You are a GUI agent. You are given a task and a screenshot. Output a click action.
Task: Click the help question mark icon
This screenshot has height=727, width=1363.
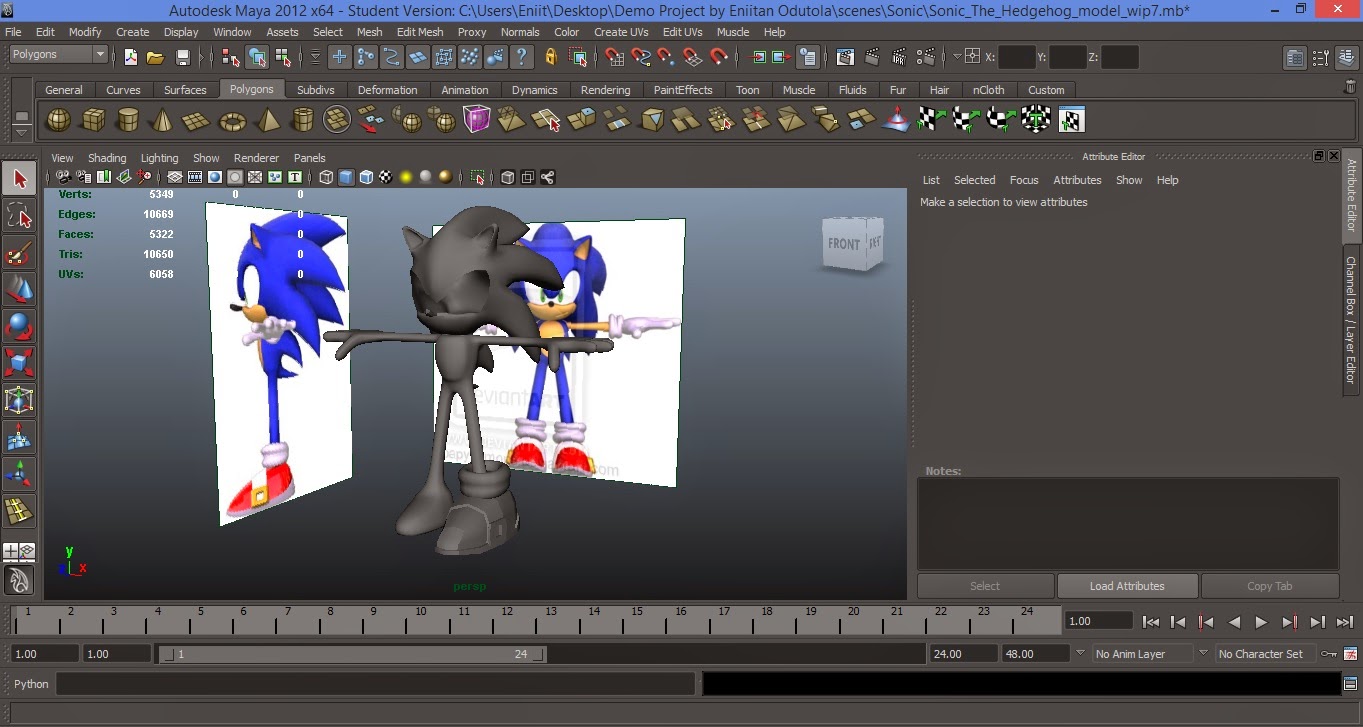(x=521, y=57)
